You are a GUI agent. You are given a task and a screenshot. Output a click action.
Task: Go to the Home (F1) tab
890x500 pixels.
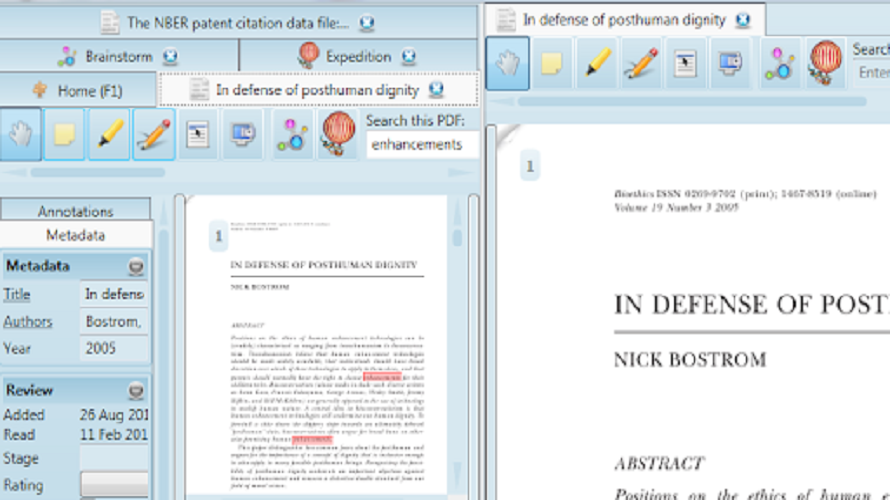point(78,90)
